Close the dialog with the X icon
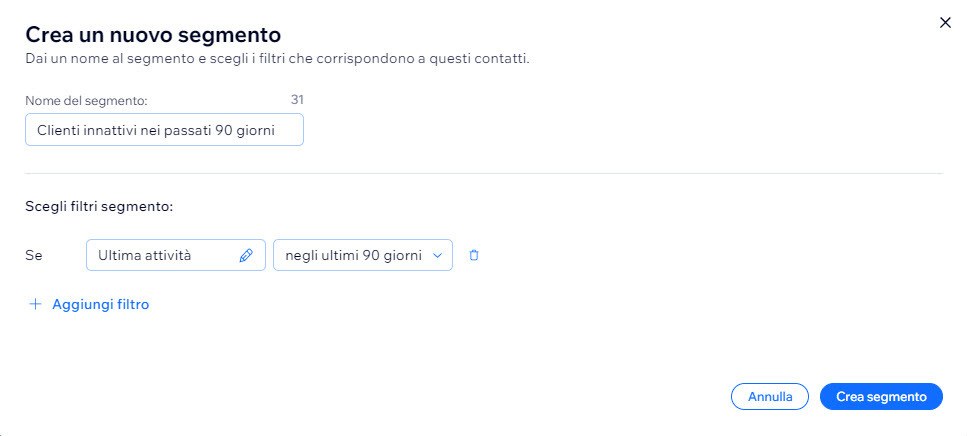The height and width of the screenshot is (436, 967). pyautogui.click(x=945, y=23)
